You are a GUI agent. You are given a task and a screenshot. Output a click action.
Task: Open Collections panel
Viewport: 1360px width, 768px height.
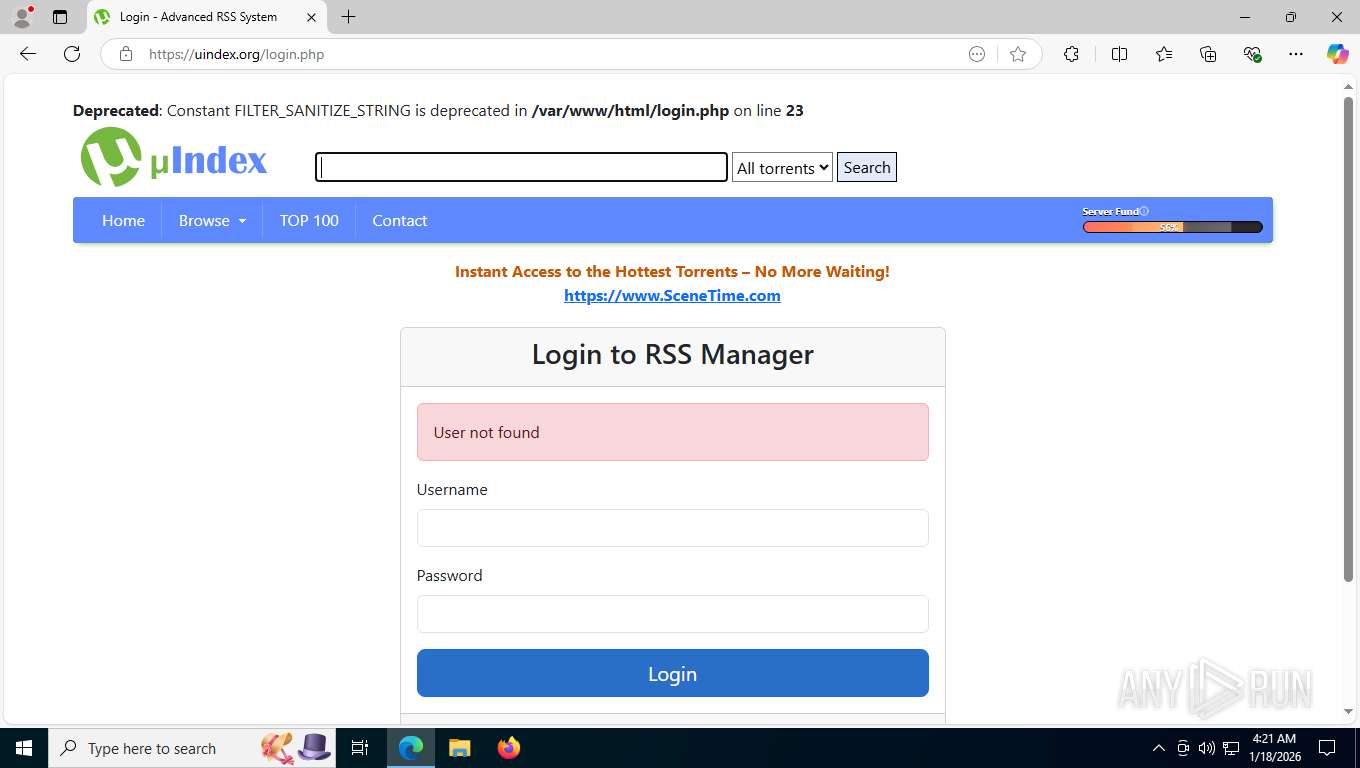point(1208,54)
